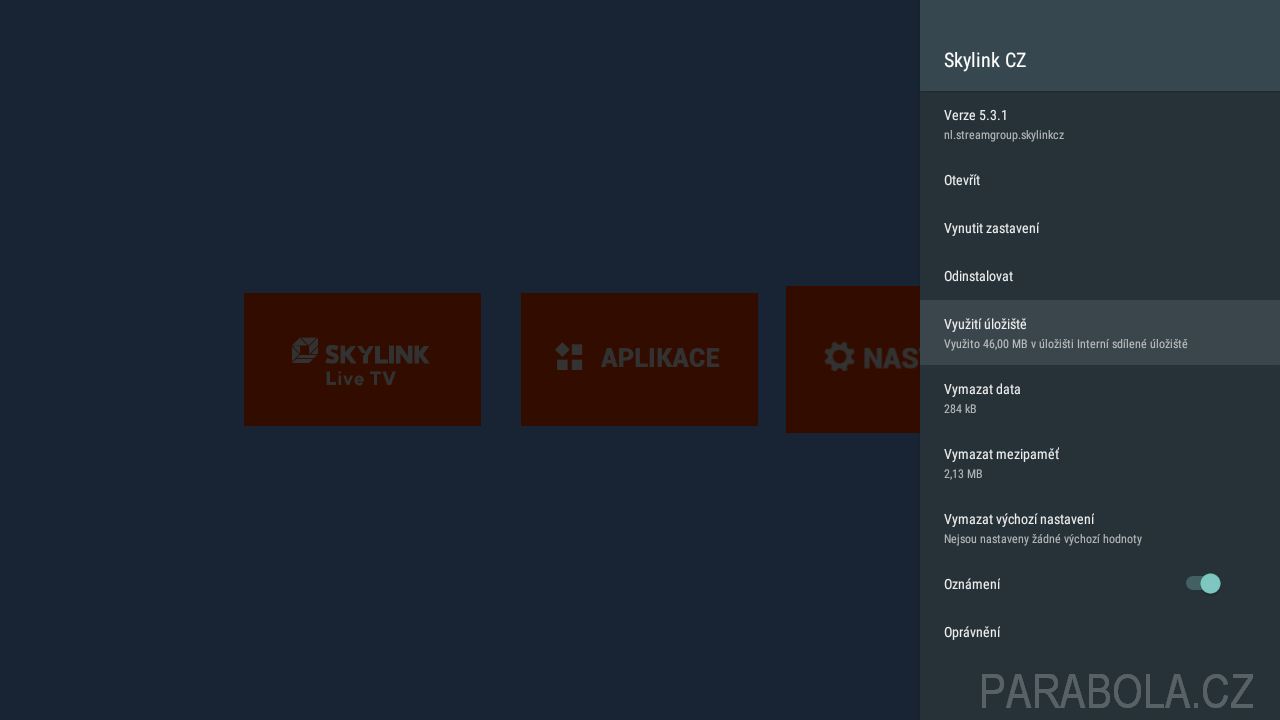Open Oprávnění permissions
The image size is (1280, 720).
coord(1100,632)
